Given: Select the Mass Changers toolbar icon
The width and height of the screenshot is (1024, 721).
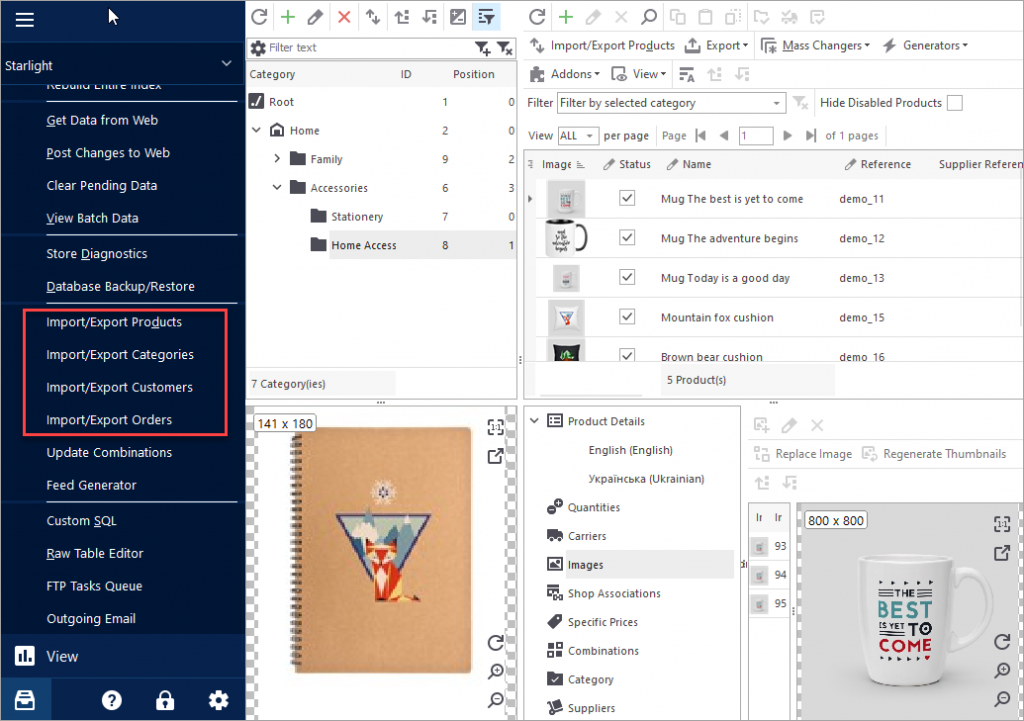Looking at the screenshot, I should coord(772,45).
